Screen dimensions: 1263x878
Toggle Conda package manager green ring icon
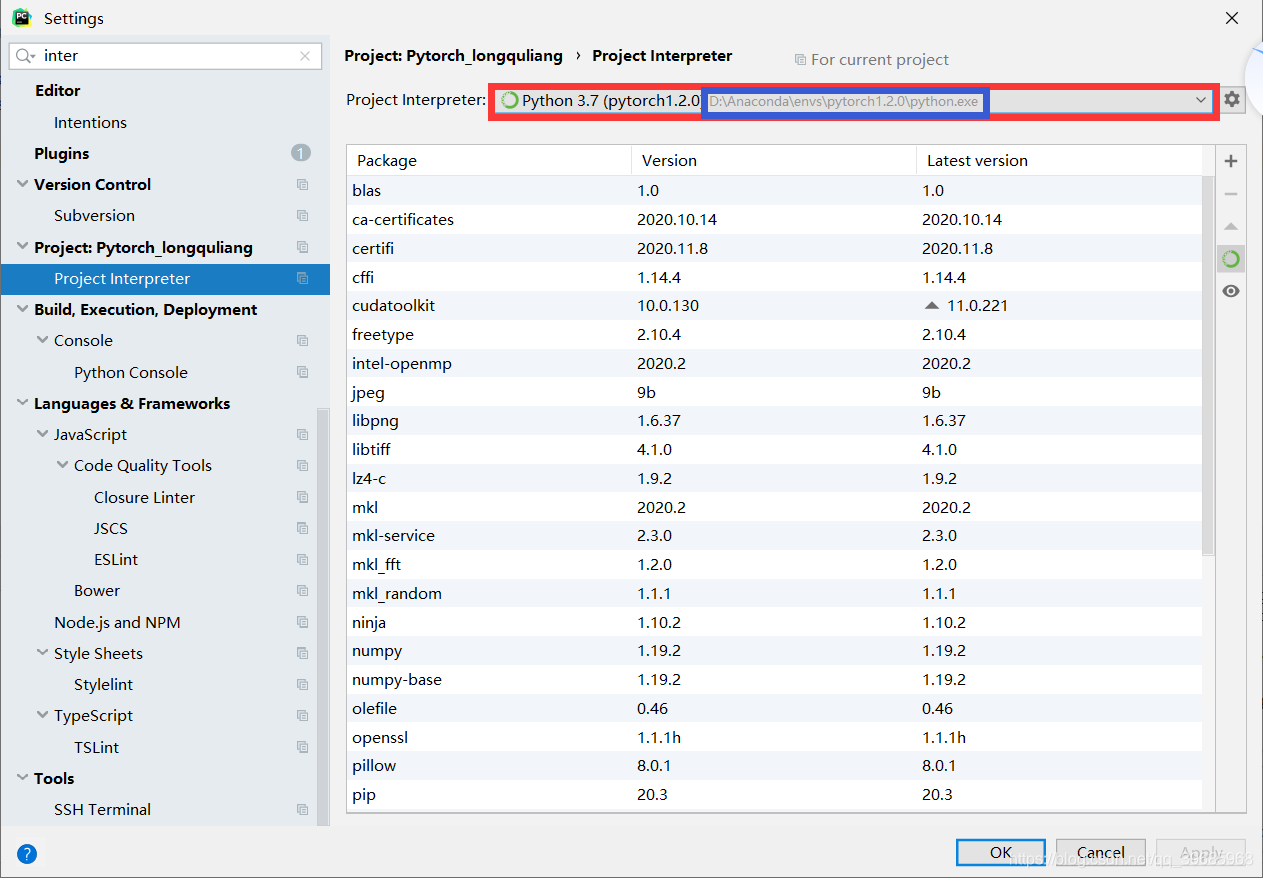[1231, 259]
